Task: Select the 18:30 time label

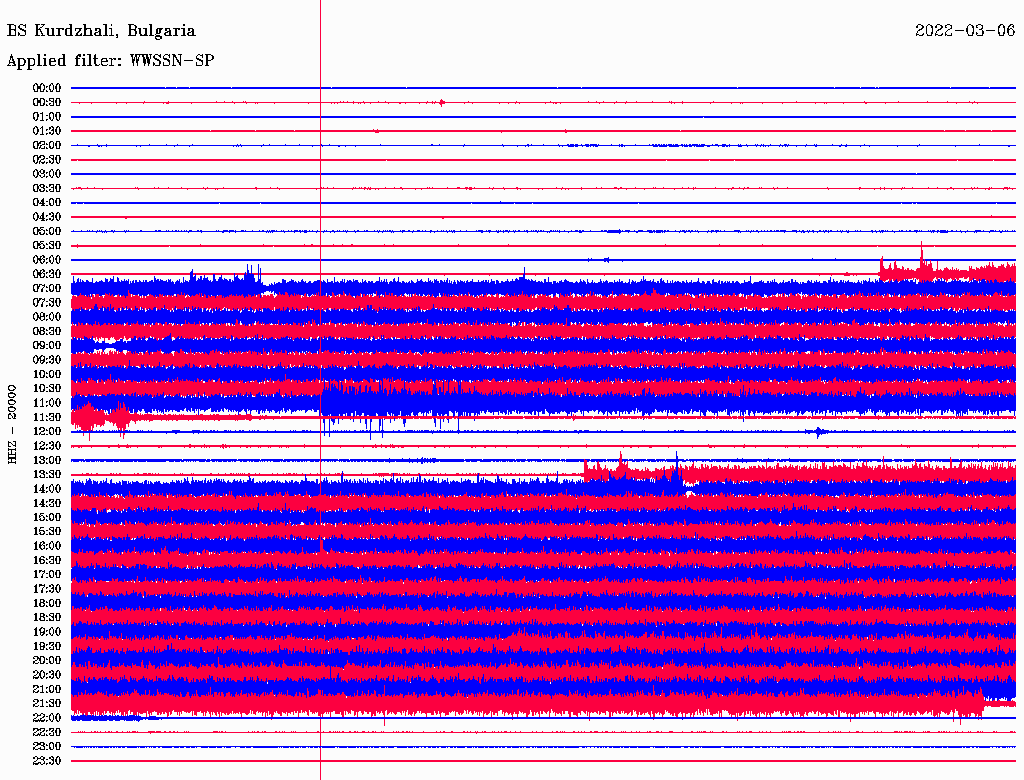Action: (x=47, y=617)
